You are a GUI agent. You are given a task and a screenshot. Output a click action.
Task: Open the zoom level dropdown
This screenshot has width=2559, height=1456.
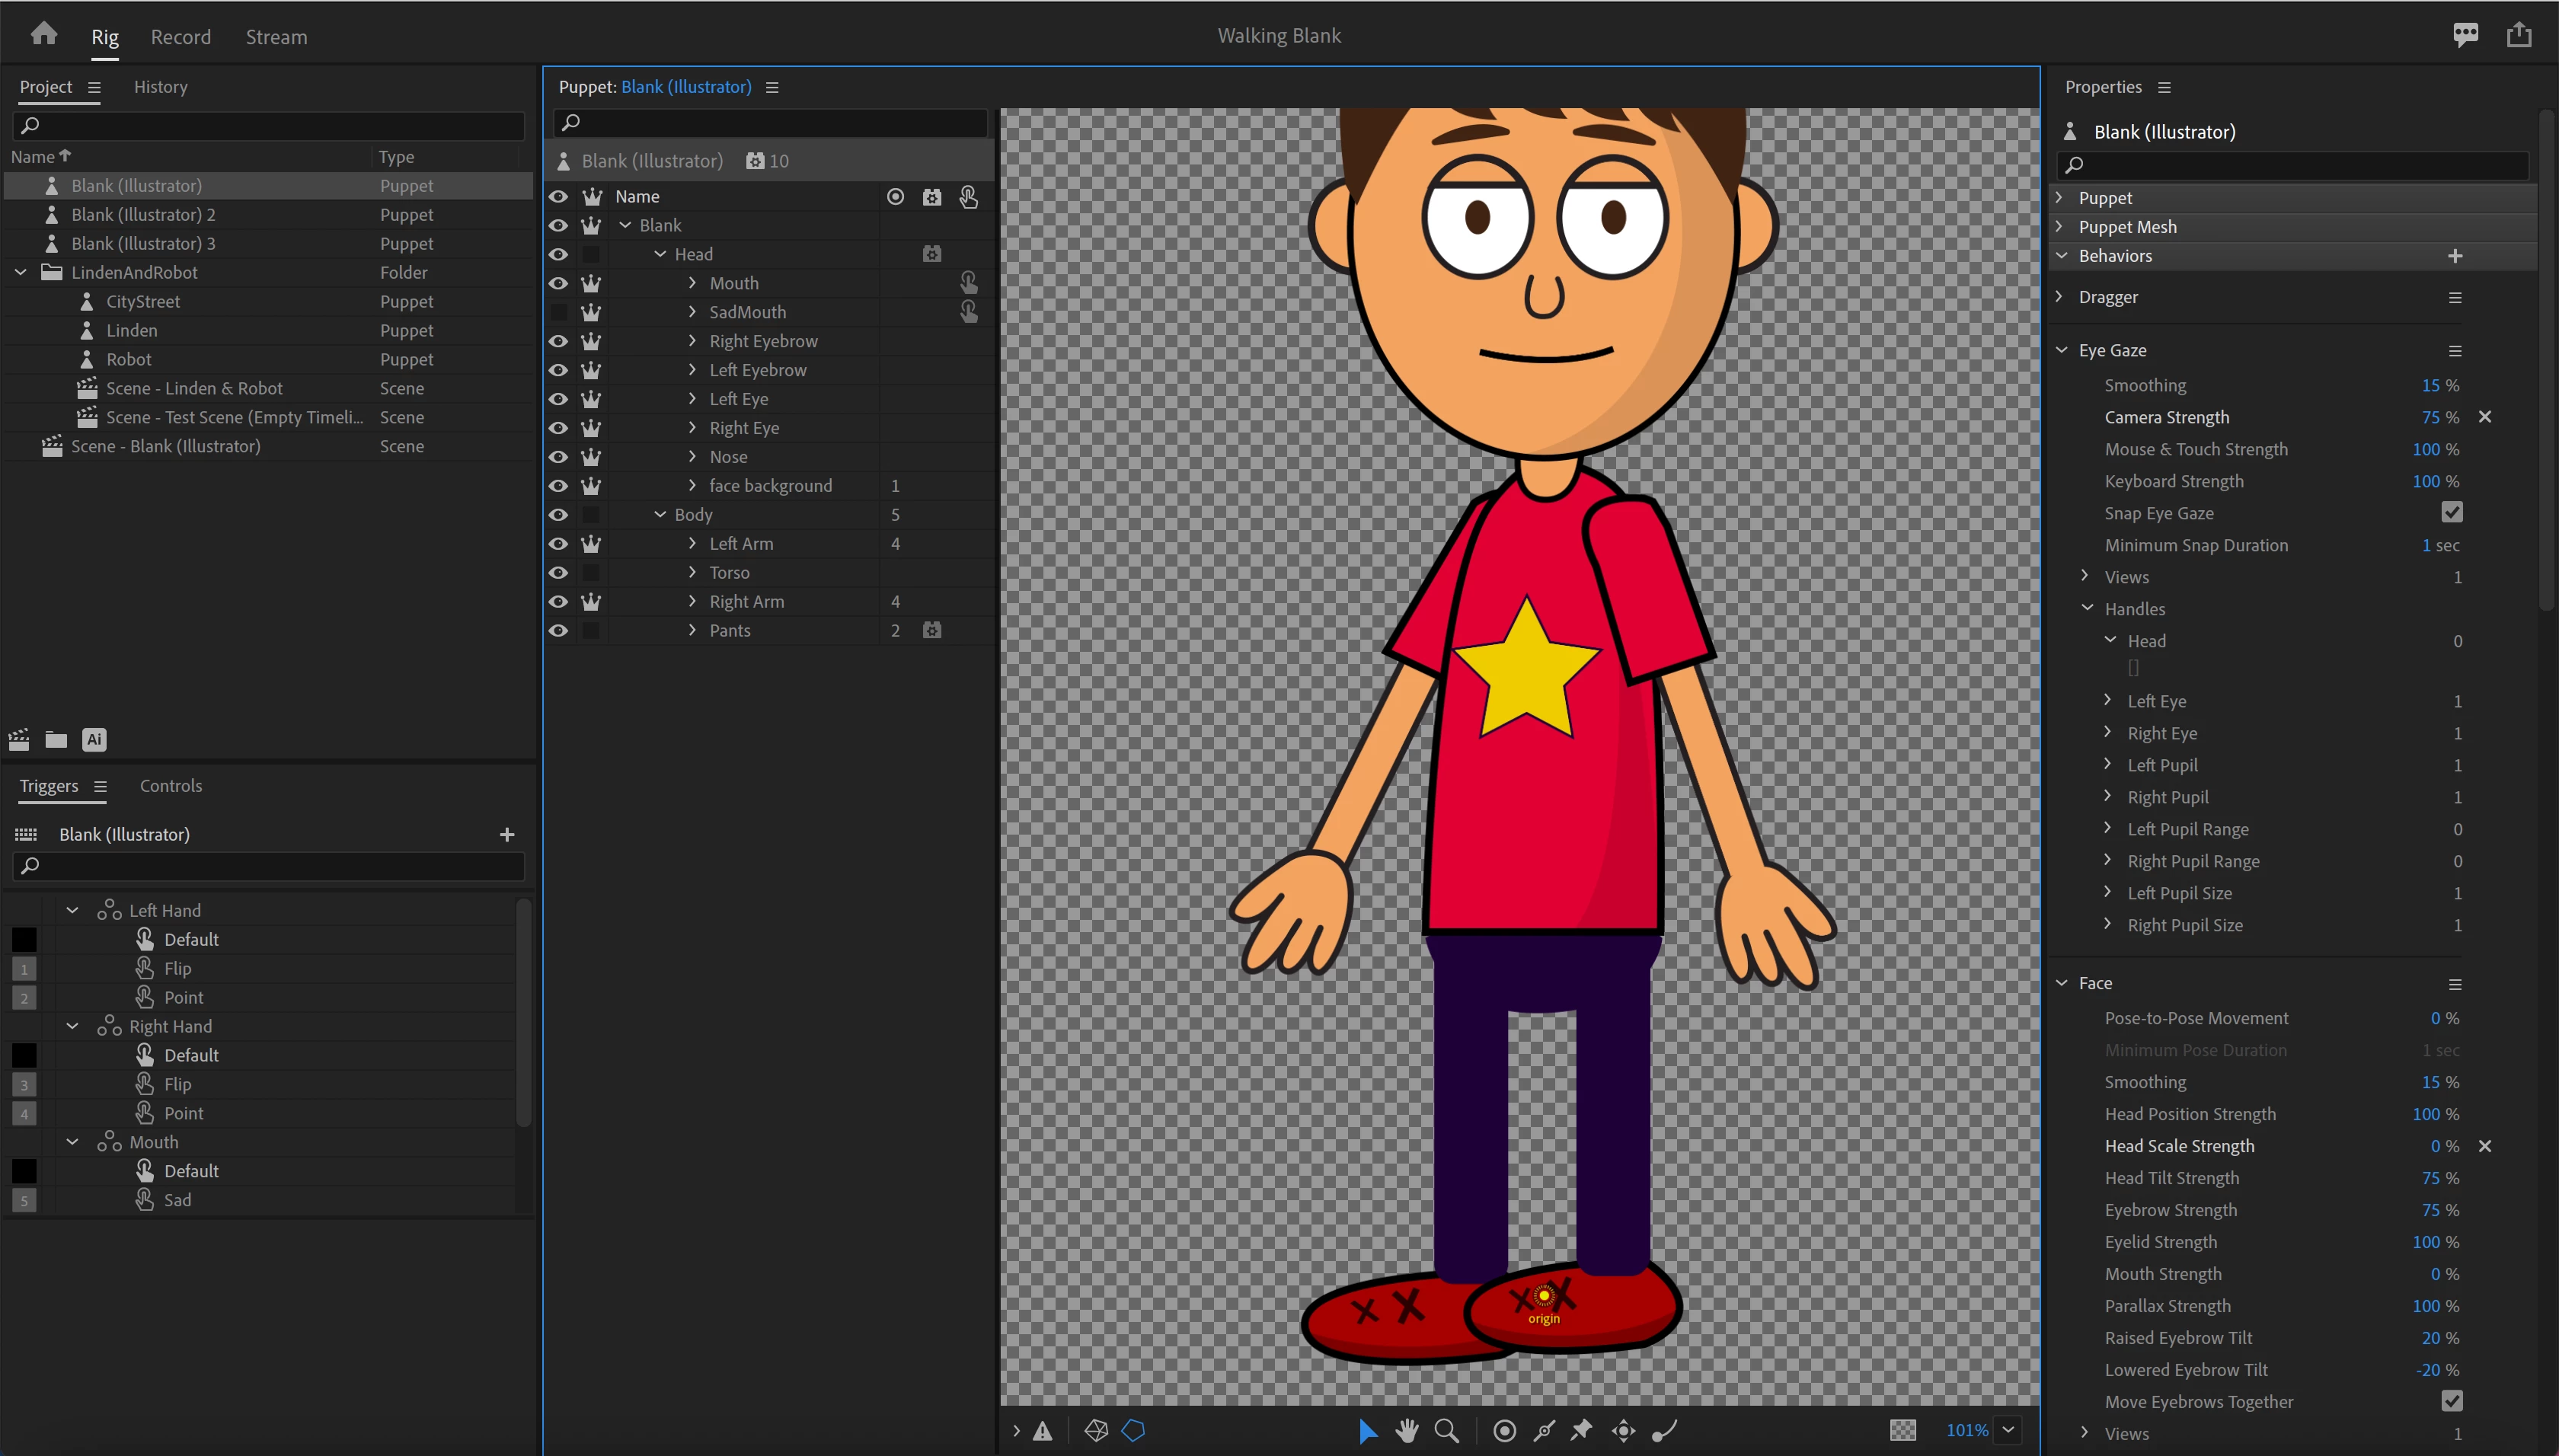[2008, 1430]
